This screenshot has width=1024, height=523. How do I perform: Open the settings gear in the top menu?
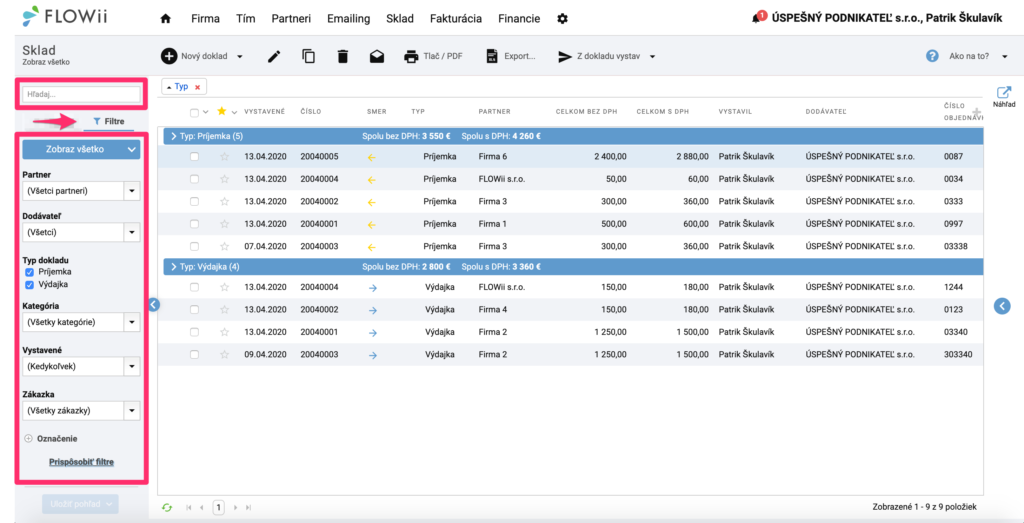[x=562, y=19]
